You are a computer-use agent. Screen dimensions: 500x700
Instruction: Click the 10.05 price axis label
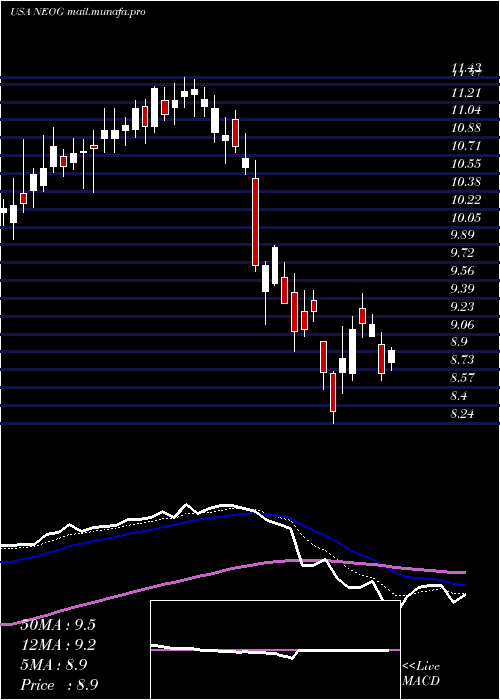click(466, 217)
